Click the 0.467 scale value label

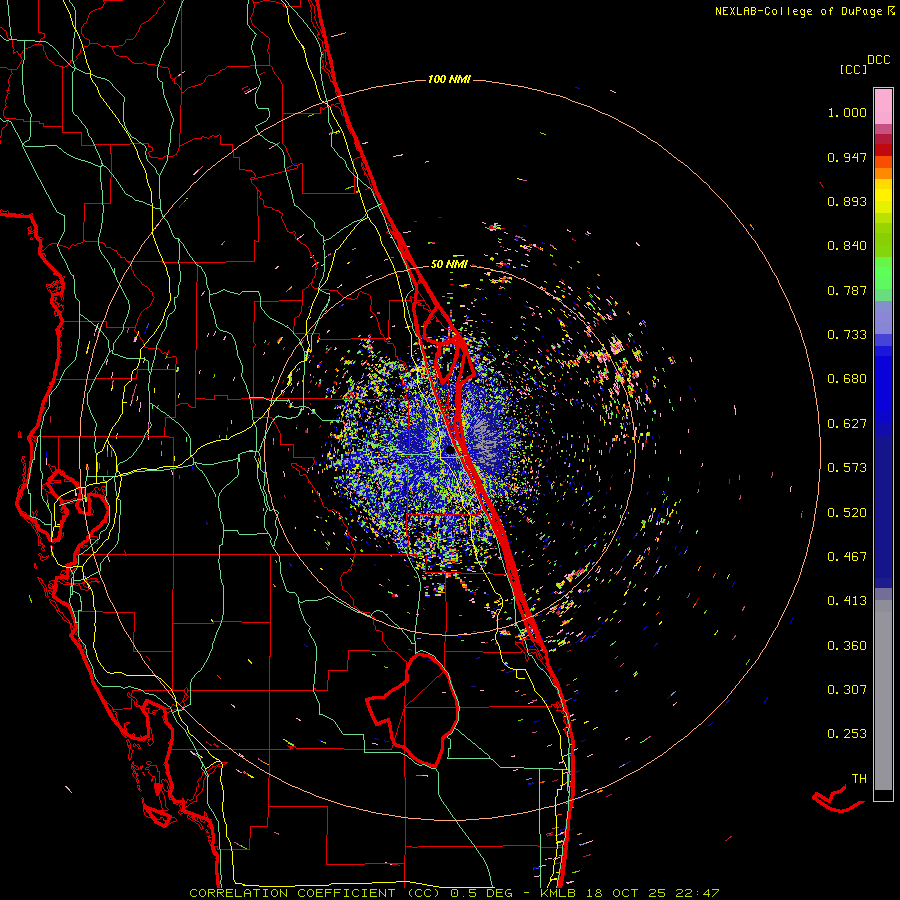pyautogui.click(x=847, y=557)
